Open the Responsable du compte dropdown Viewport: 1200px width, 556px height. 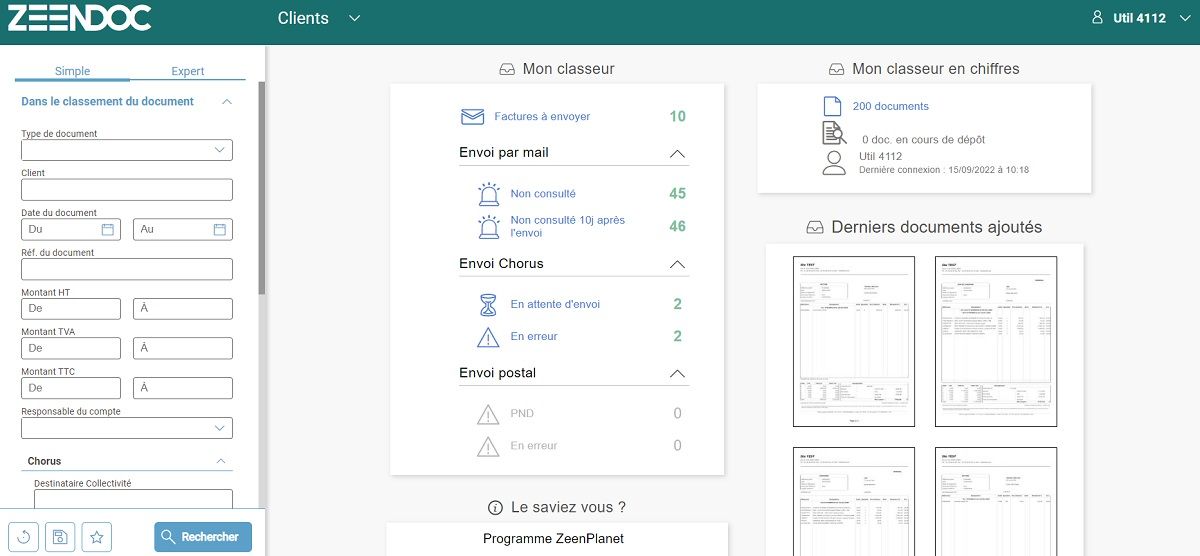[127, 428]
